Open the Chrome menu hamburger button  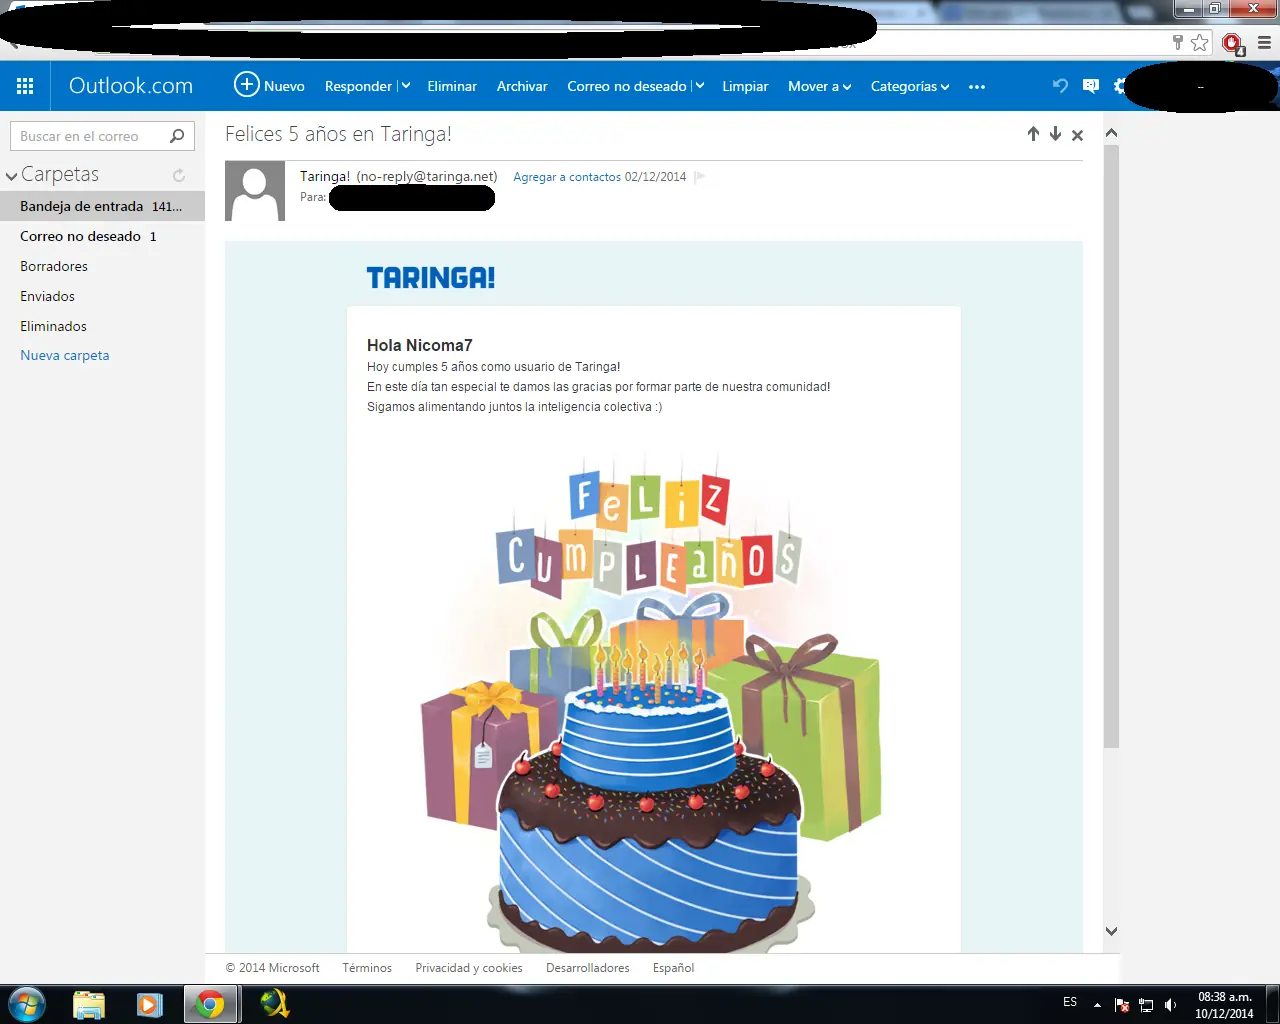1264,43
